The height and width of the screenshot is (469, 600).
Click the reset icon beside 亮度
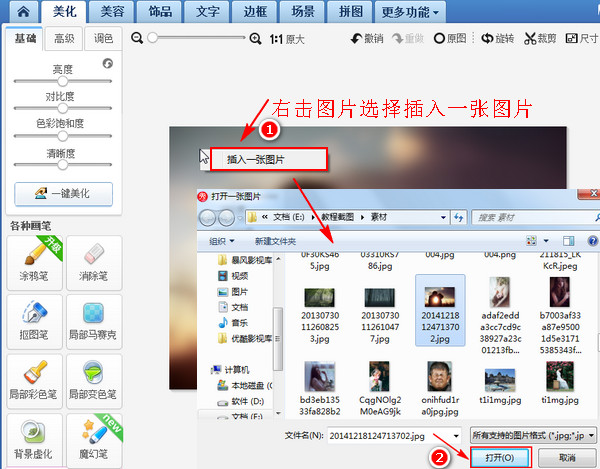[x=108, y=64]
